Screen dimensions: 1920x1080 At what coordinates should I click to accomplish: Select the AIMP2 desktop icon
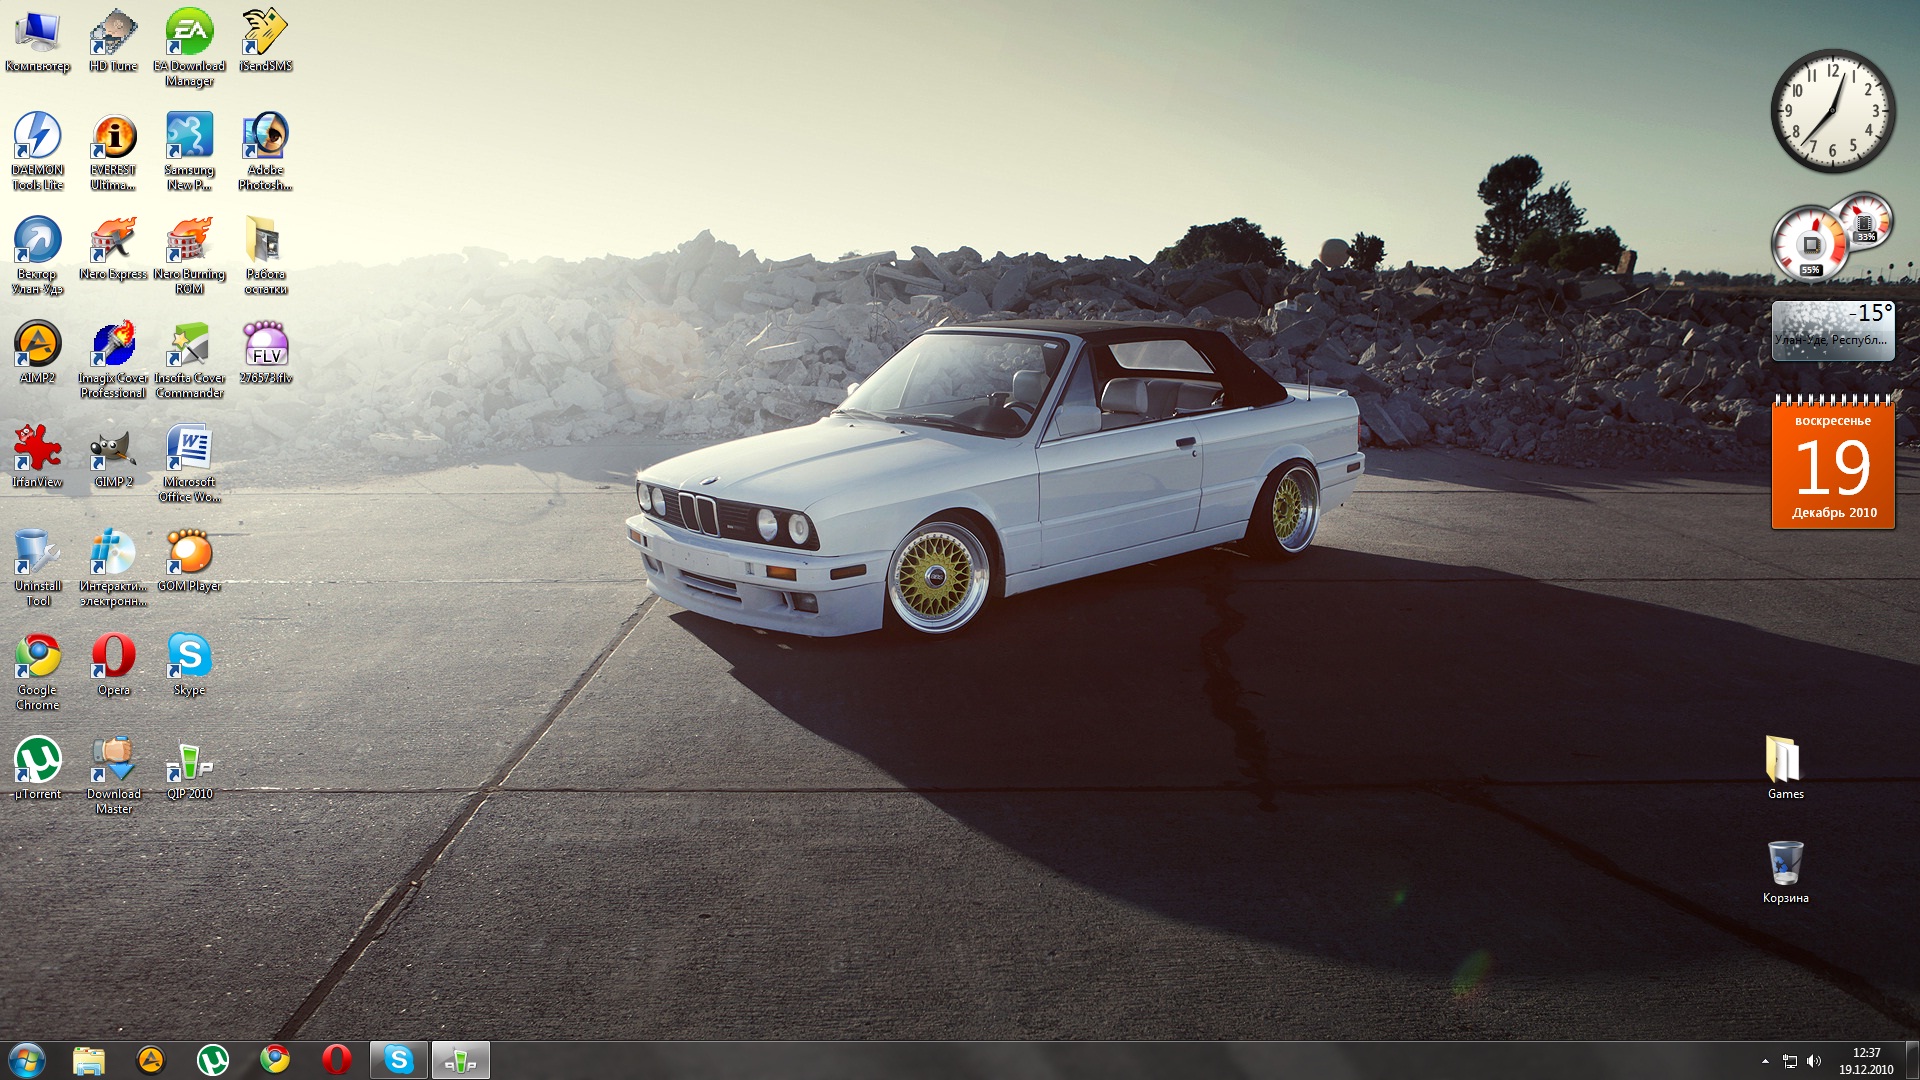38,346
